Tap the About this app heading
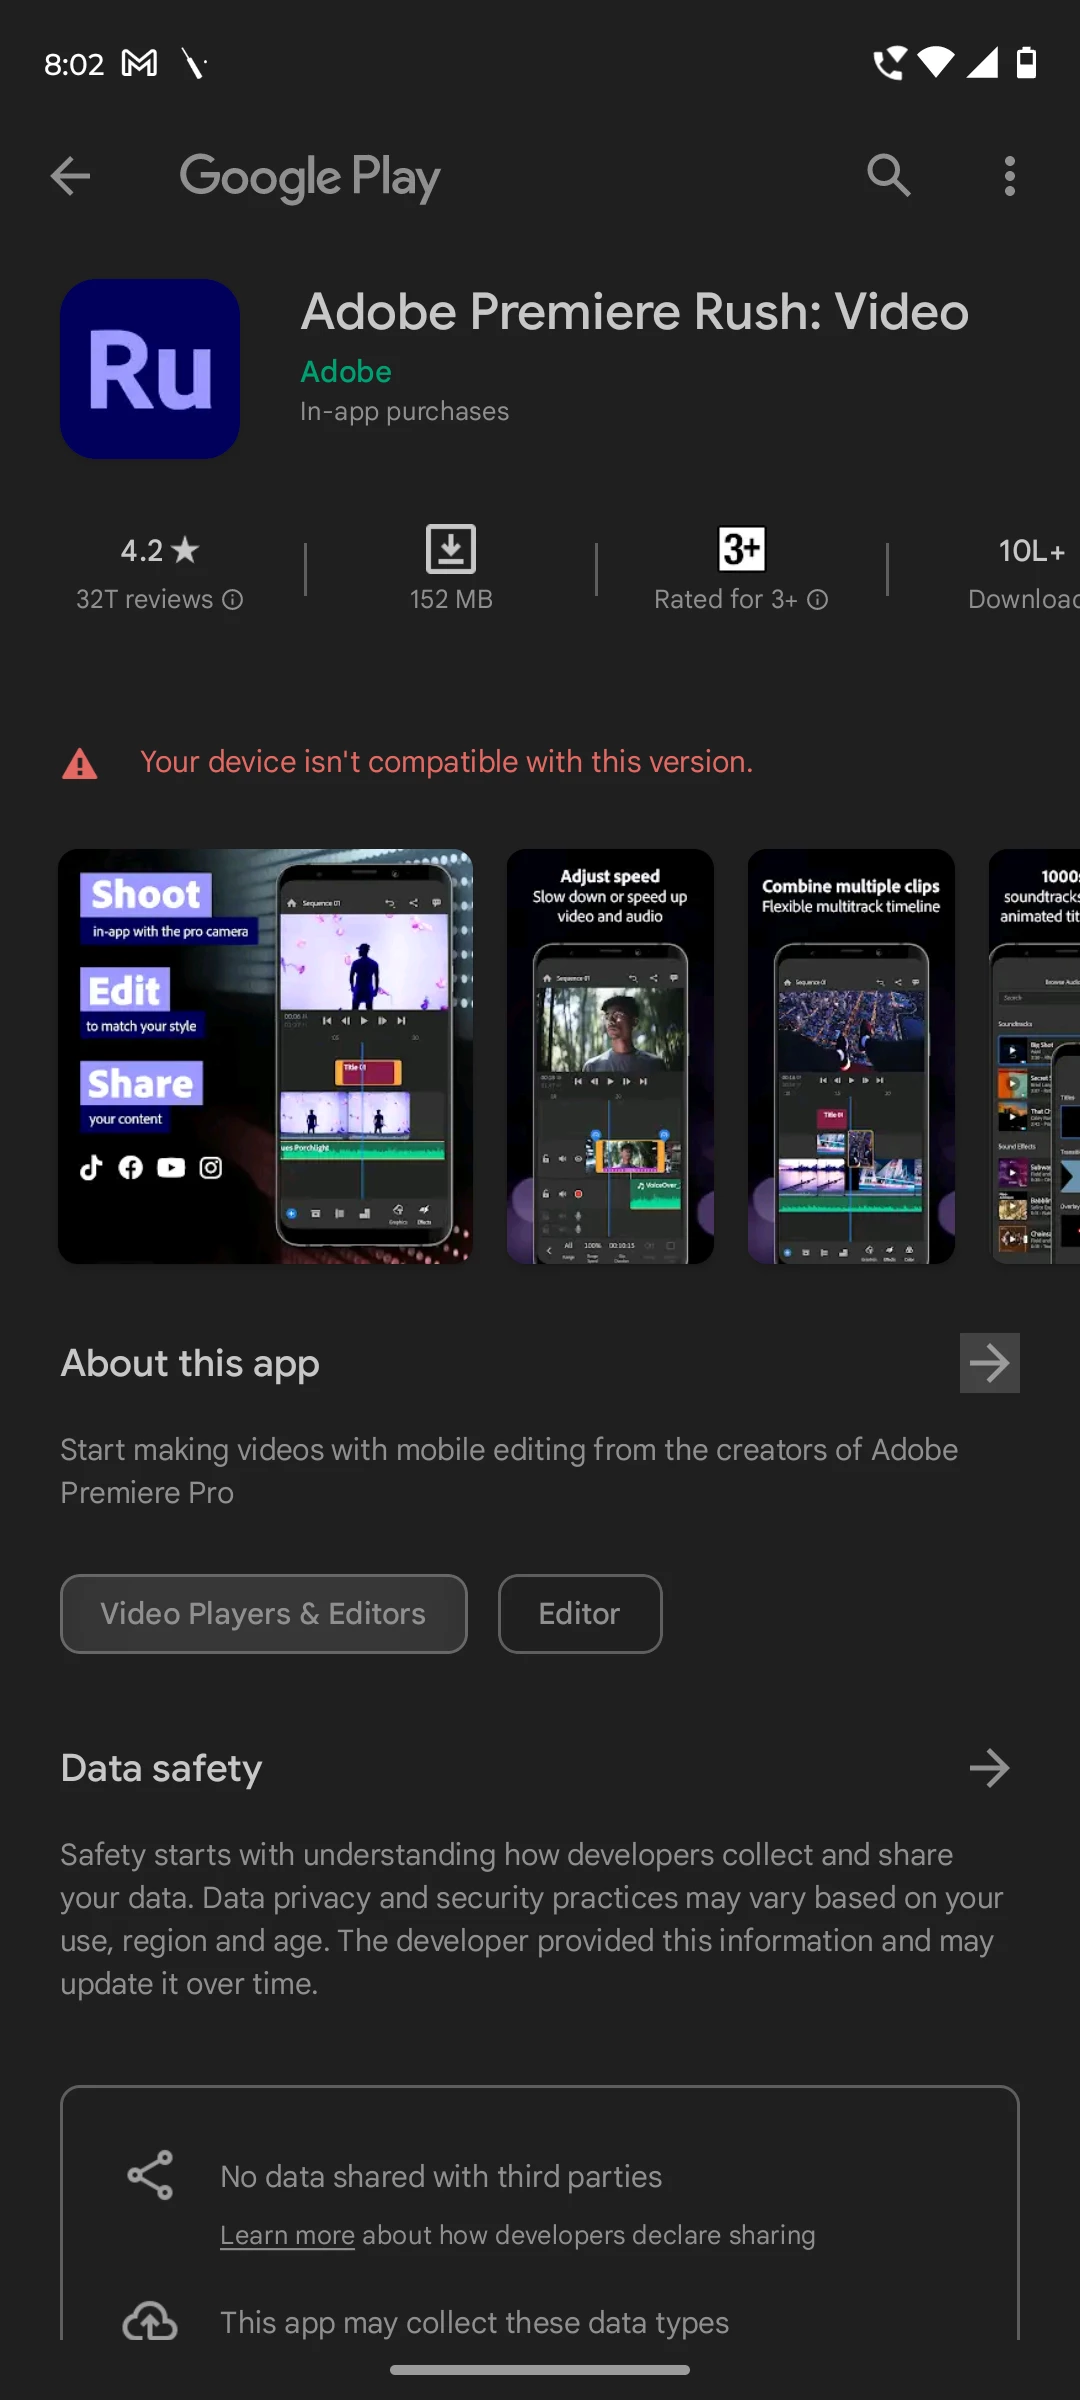 190,1363
